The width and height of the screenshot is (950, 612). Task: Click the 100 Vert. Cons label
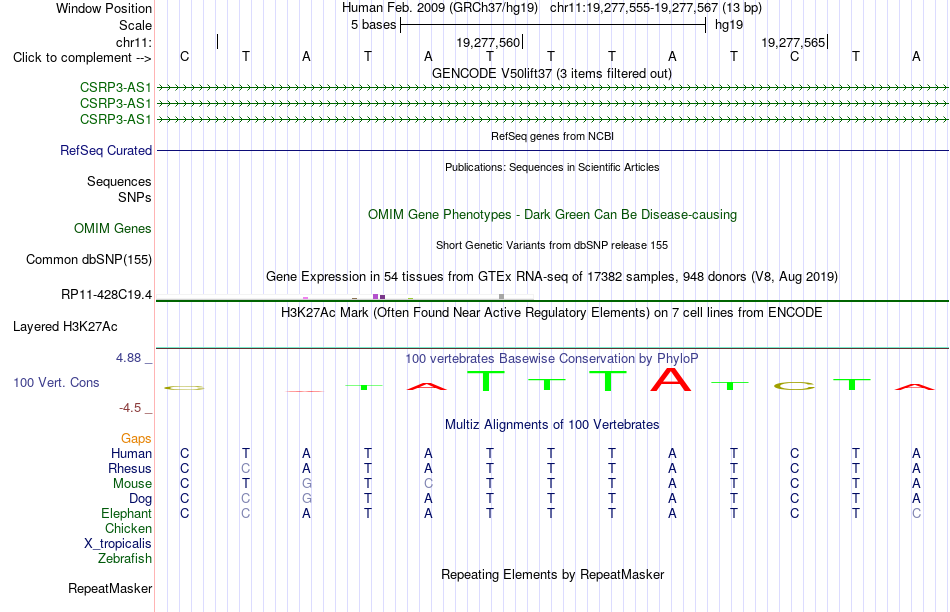[56, 382]
